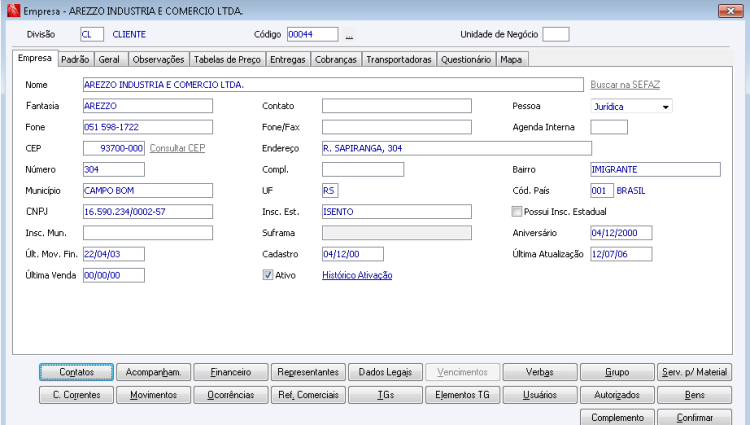Click the Dados Legais button
The image size is (750, 425).
click(386, 372)
